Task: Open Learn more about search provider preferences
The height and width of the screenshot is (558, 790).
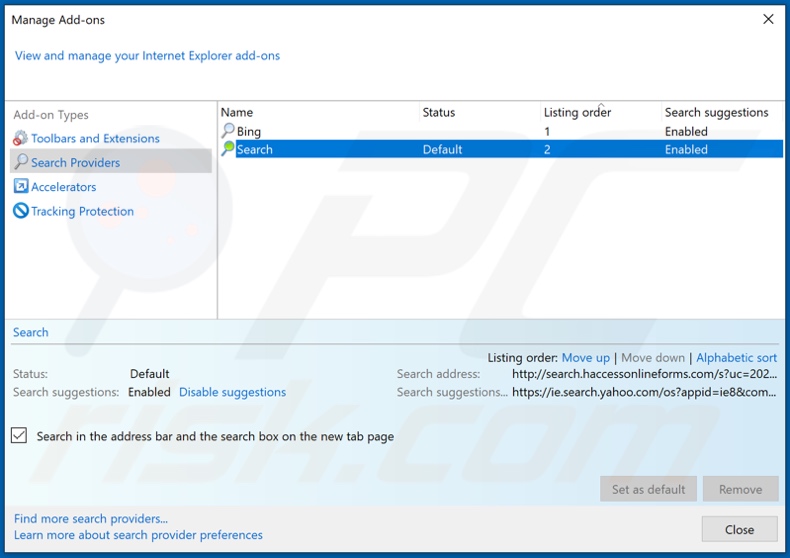Action: pyautogui.click(x=138, y=535)
